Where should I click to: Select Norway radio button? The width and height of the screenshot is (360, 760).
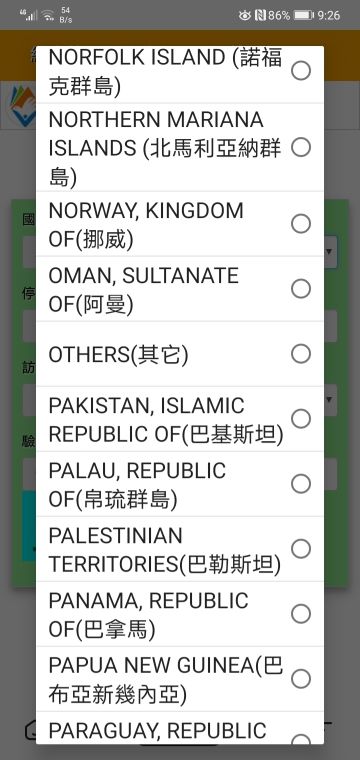tap(301, 224)
